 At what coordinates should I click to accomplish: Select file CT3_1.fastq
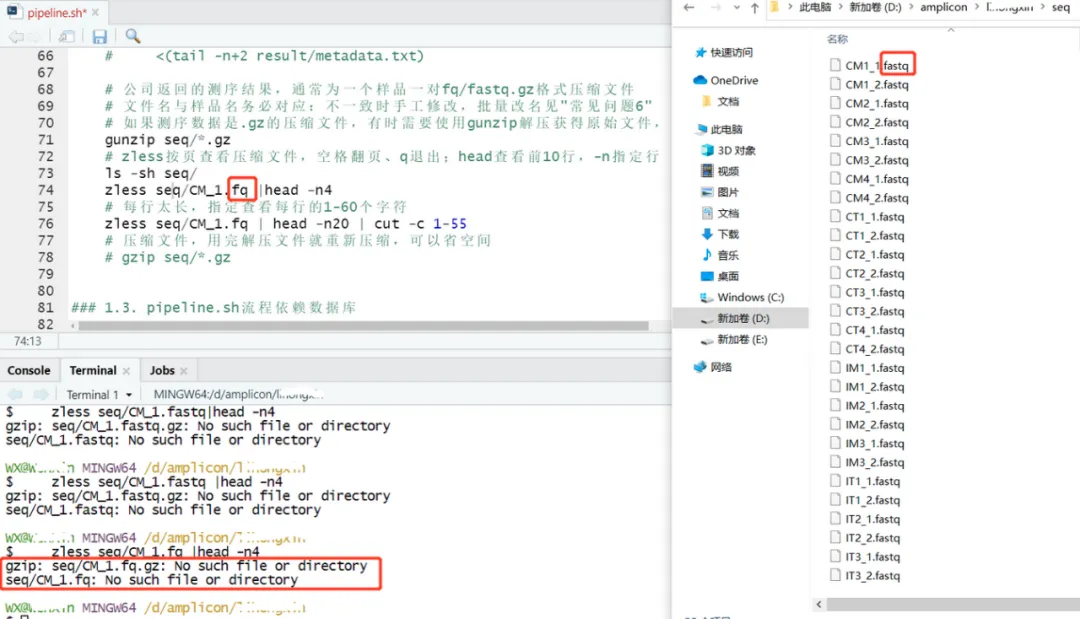click(x=867, y=292)
